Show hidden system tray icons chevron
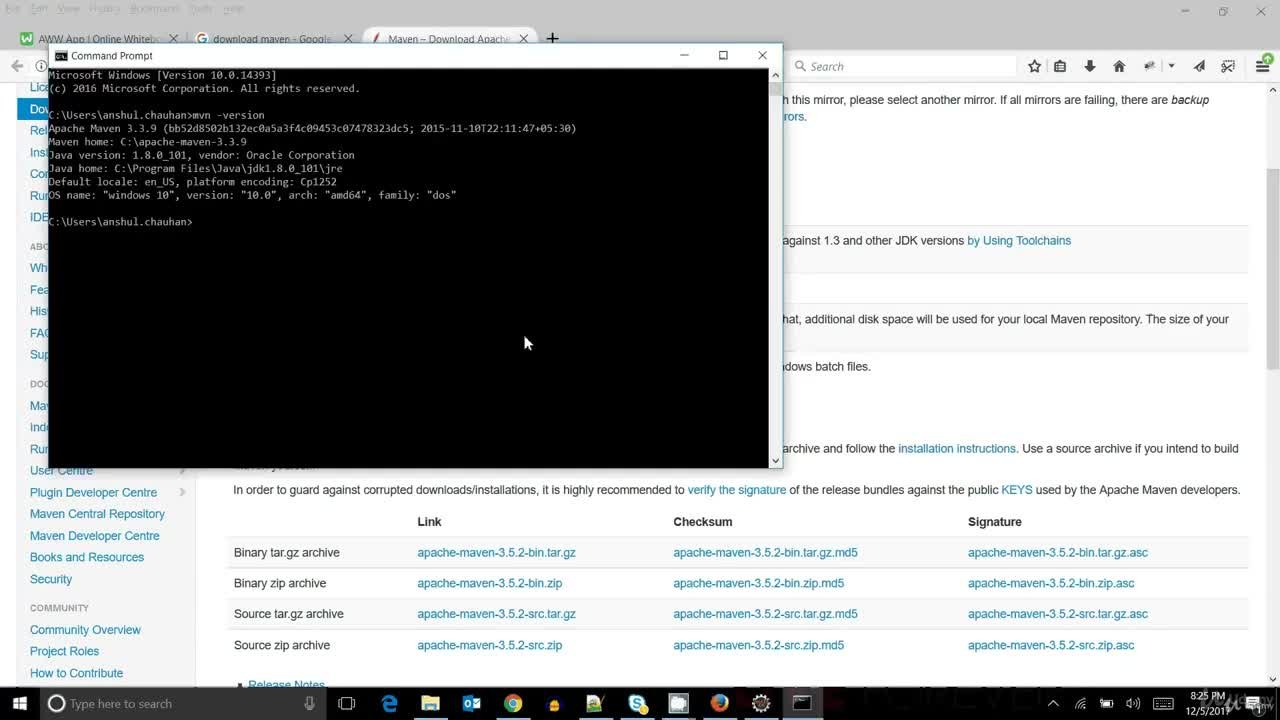Screen dimensions: 1280x720 click(1053, 703)
